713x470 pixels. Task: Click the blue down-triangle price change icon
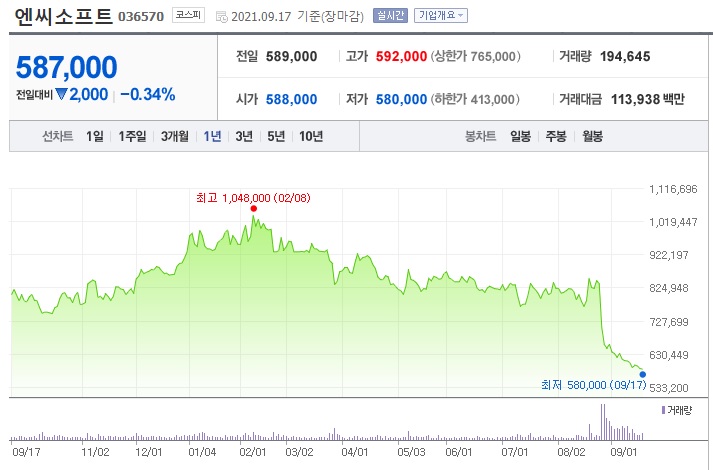click(x=61, y=94)
